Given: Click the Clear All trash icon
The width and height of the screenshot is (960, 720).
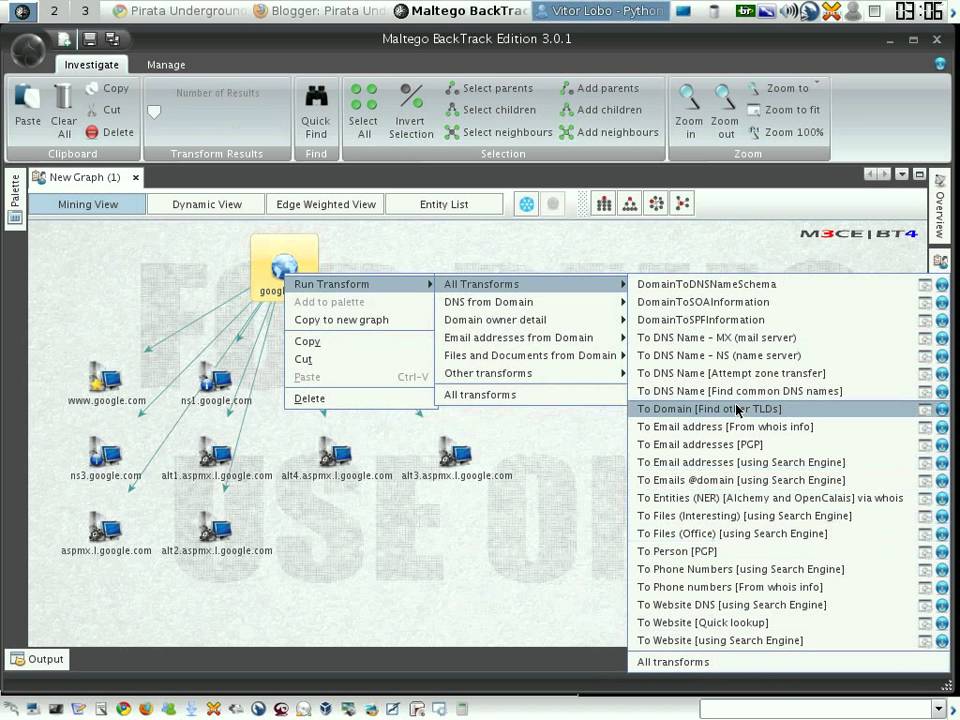Looking at the screenshot, I should [x=63, y=98].
